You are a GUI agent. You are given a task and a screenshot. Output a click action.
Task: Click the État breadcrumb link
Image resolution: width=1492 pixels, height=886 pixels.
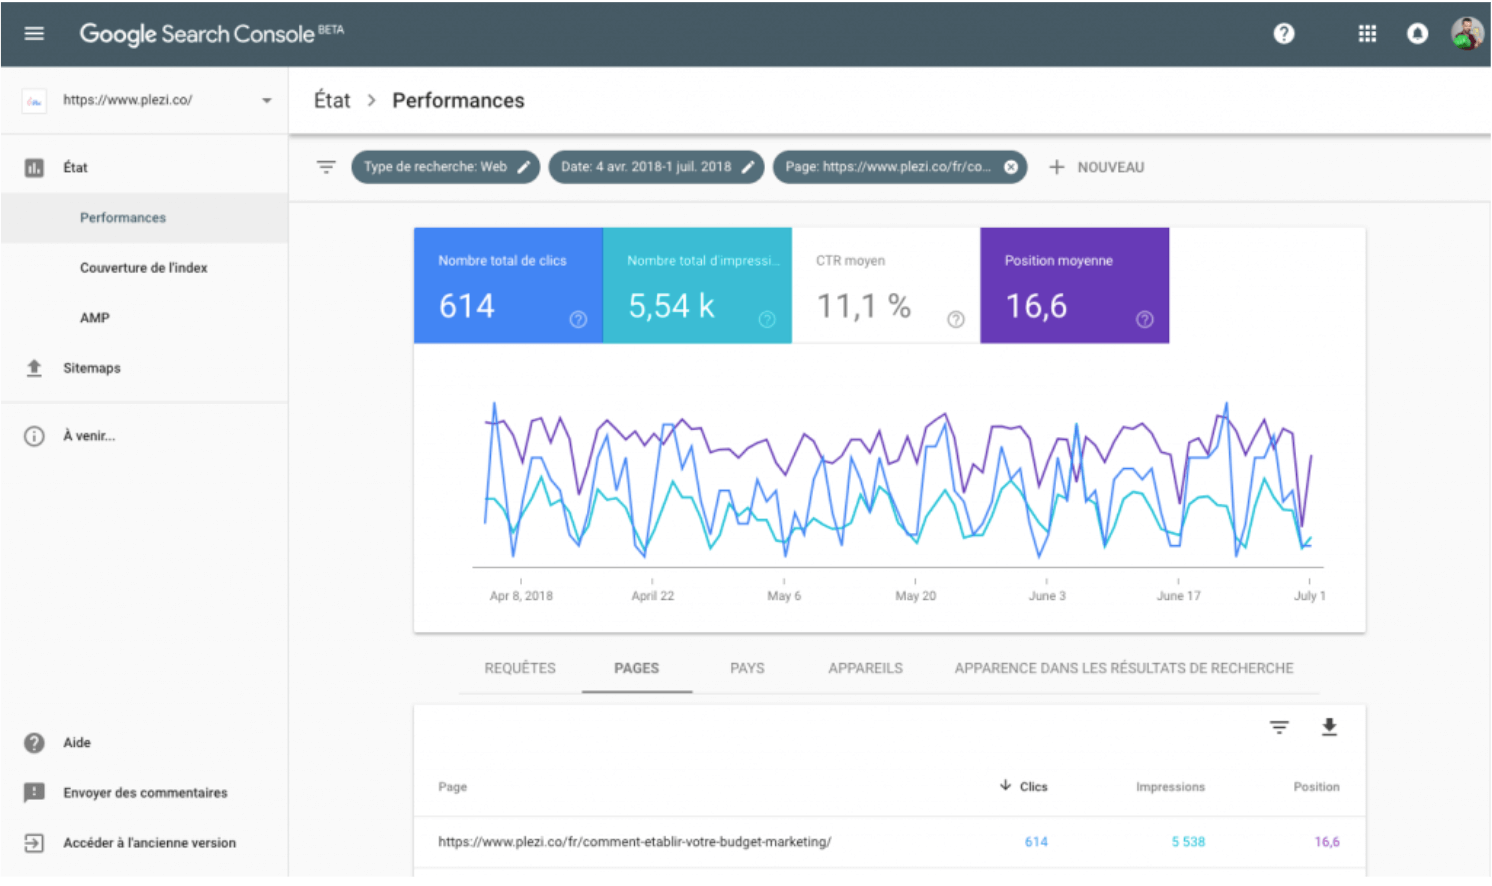[x=332, y=100]
